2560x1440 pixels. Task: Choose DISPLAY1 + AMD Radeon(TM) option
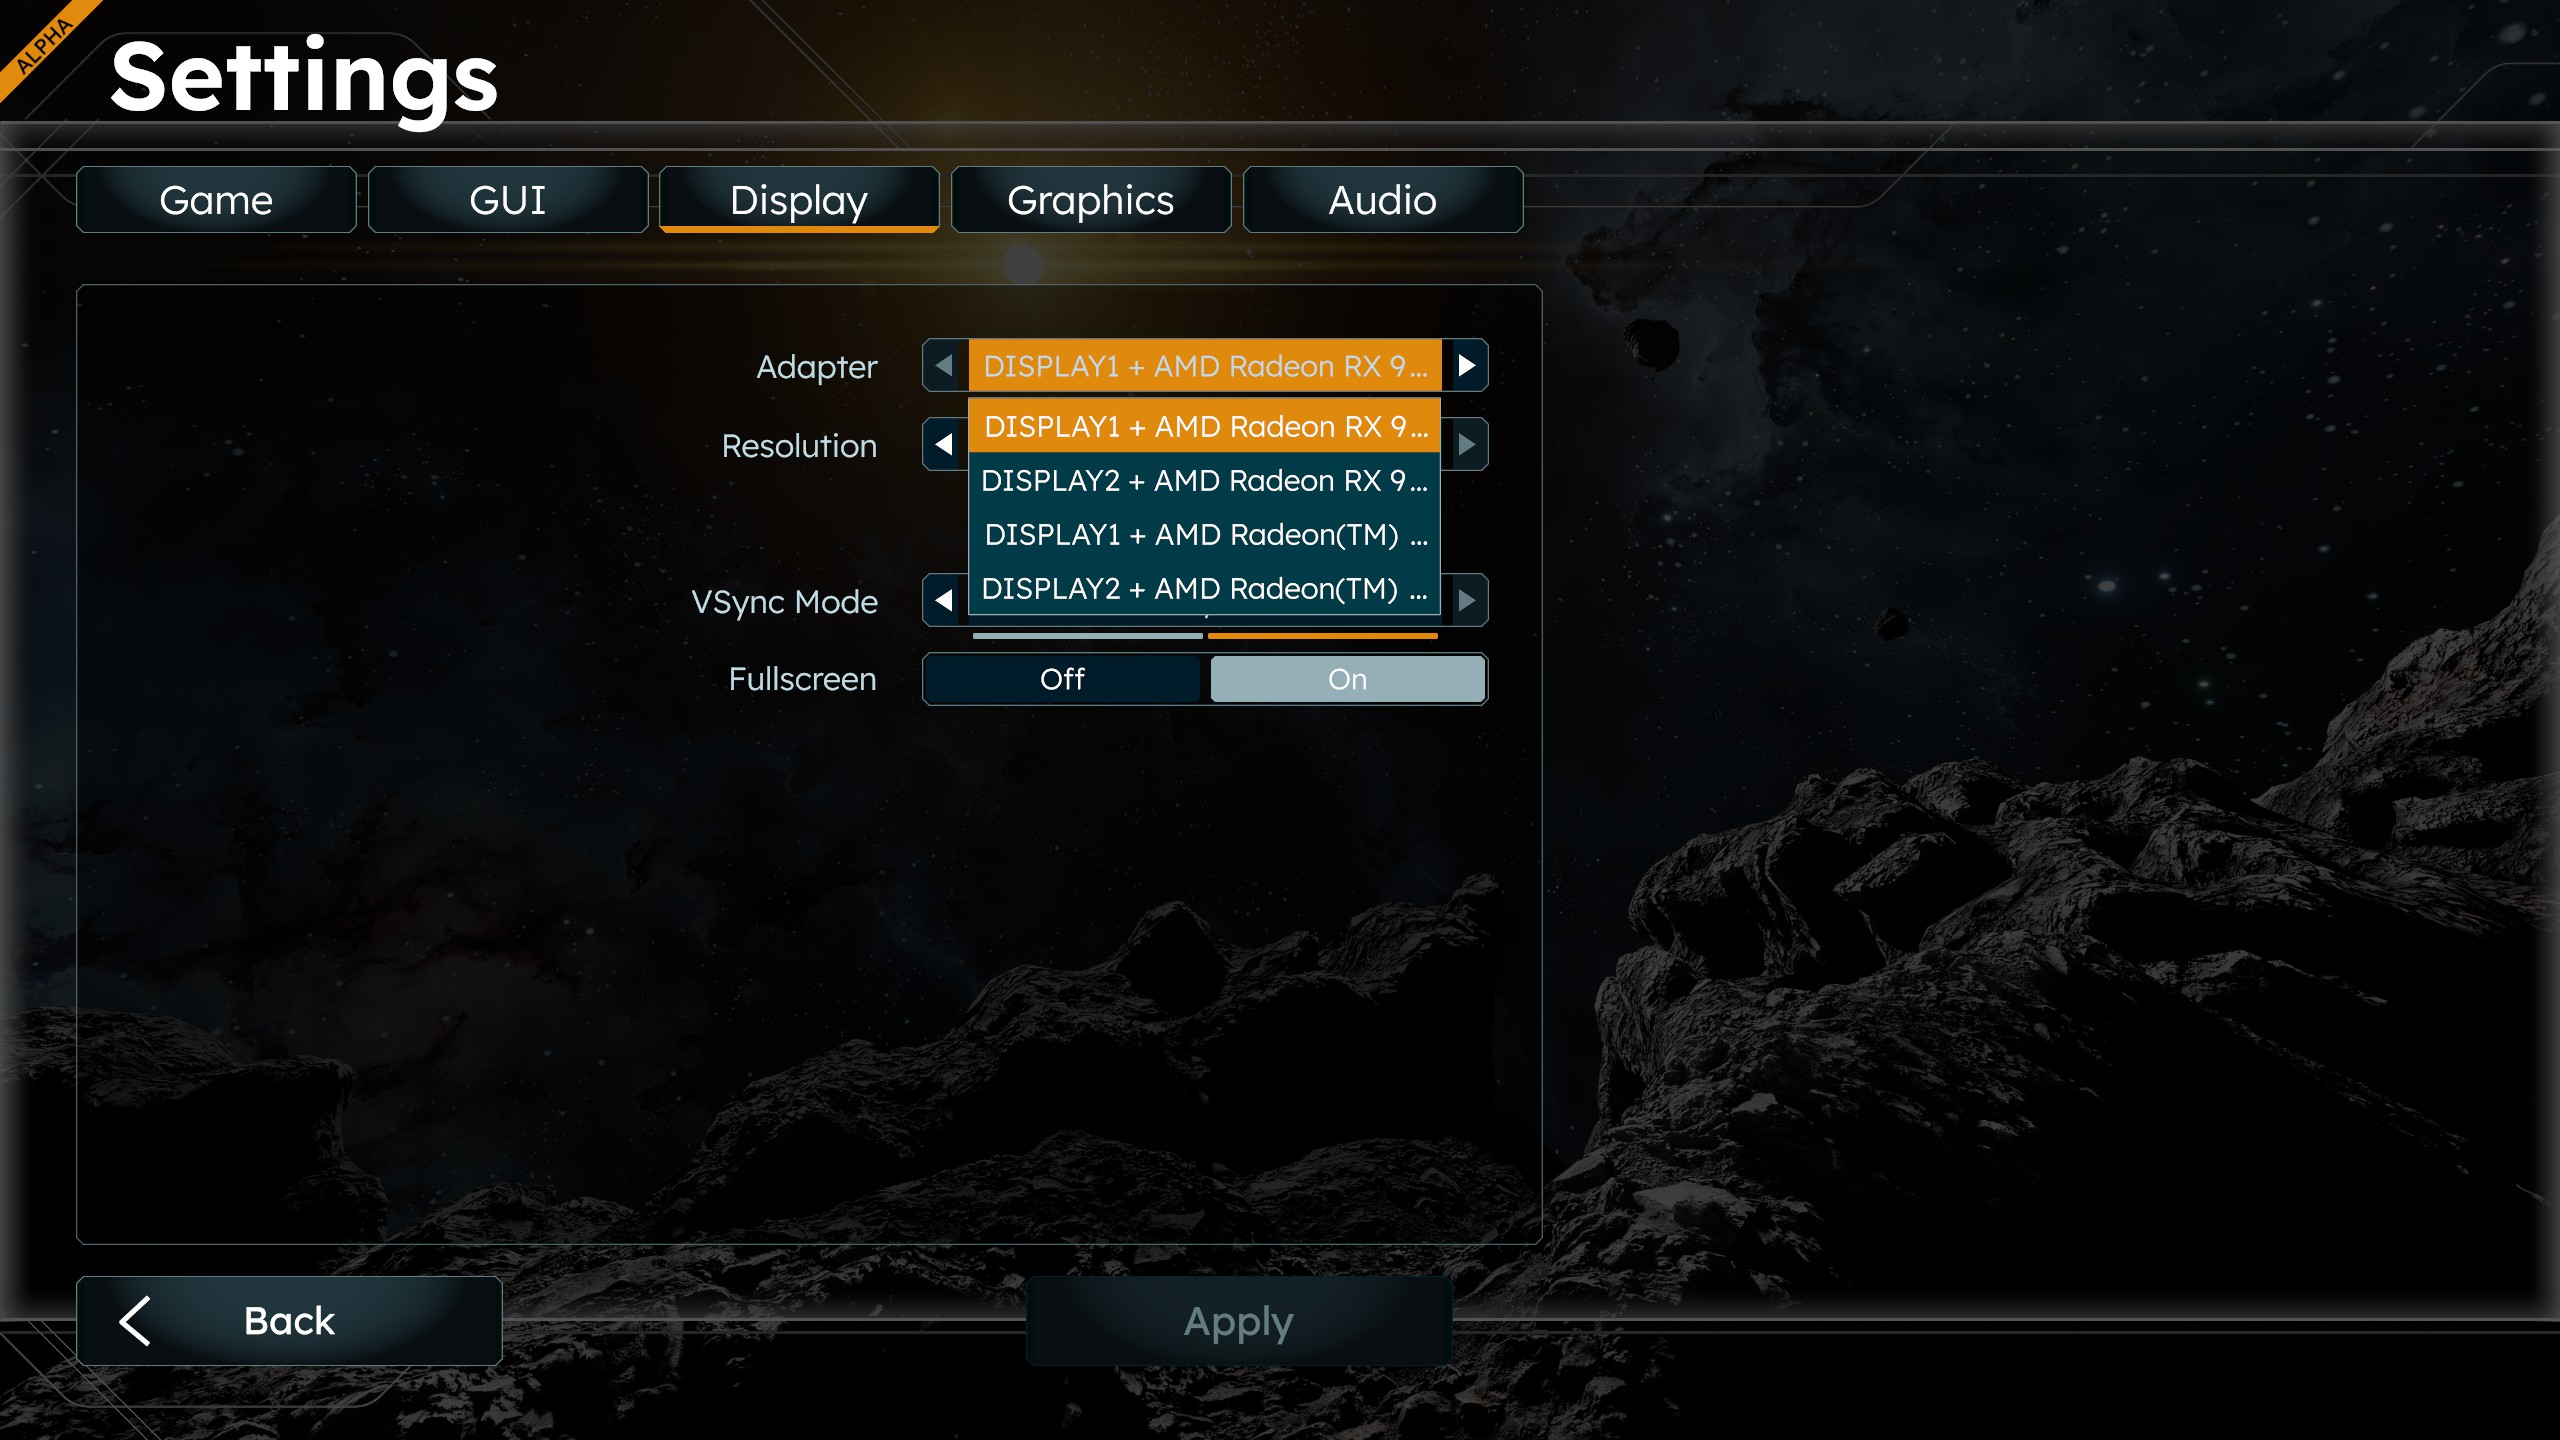1205,535
